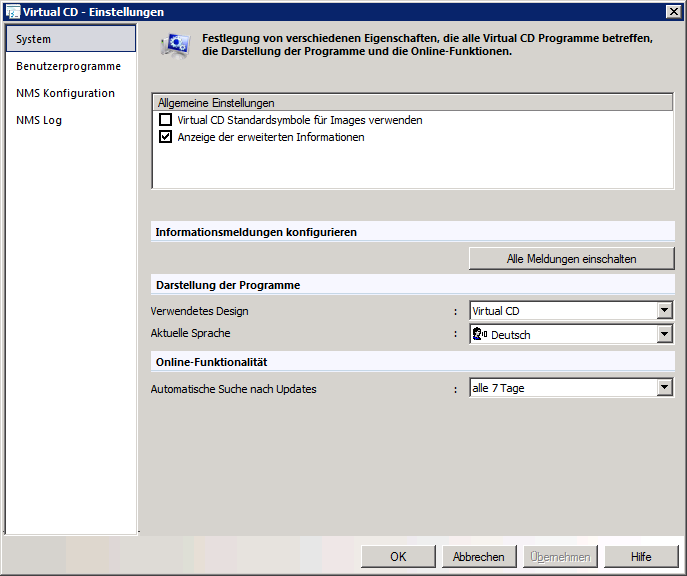
Task: Expand the Aktuelle Sprache dropdown arrow
Action: 664,334
